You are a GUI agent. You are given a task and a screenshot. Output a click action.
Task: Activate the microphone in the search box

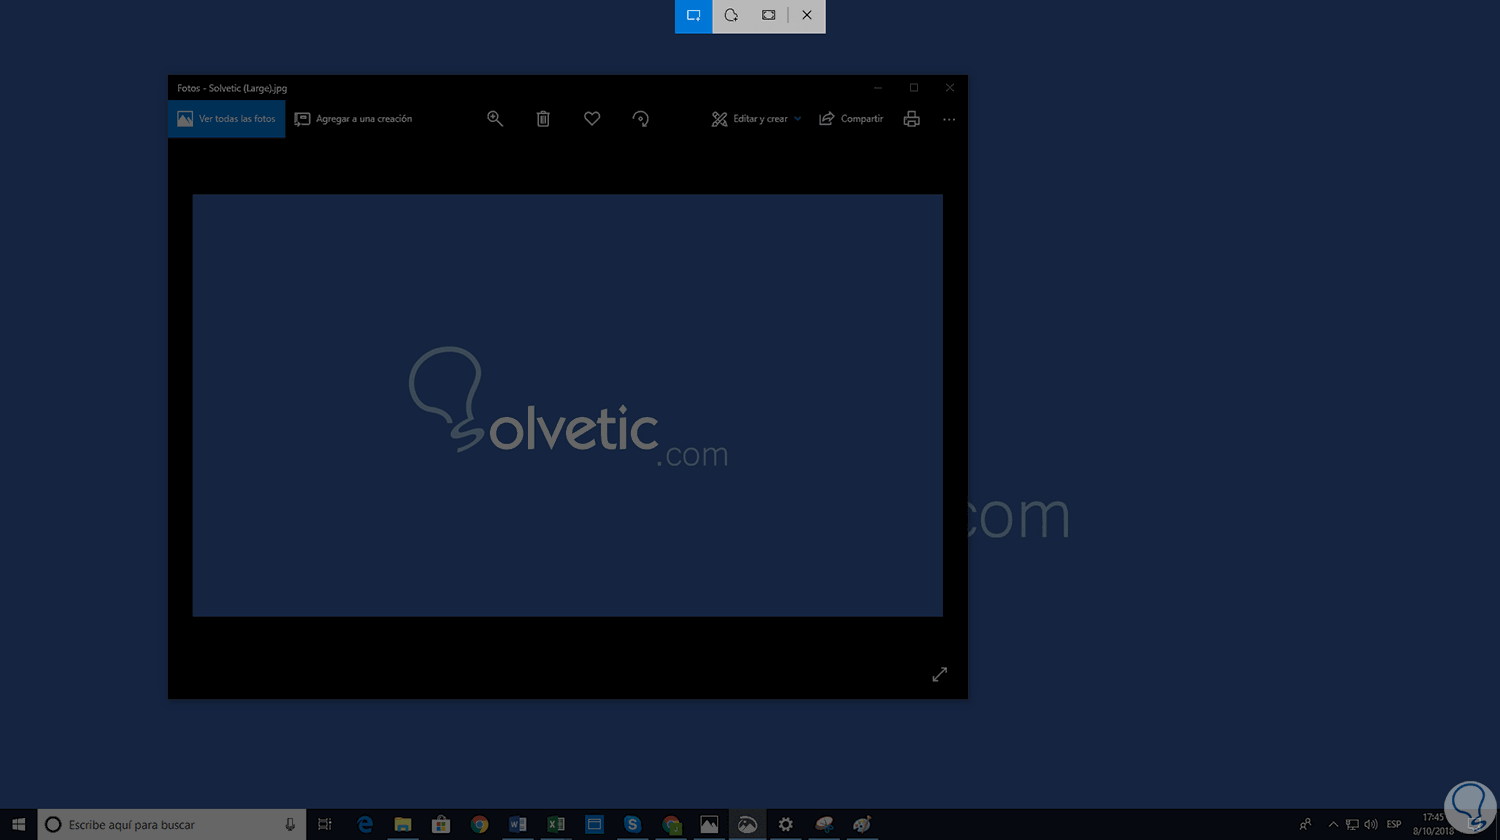tap(290, 825)
